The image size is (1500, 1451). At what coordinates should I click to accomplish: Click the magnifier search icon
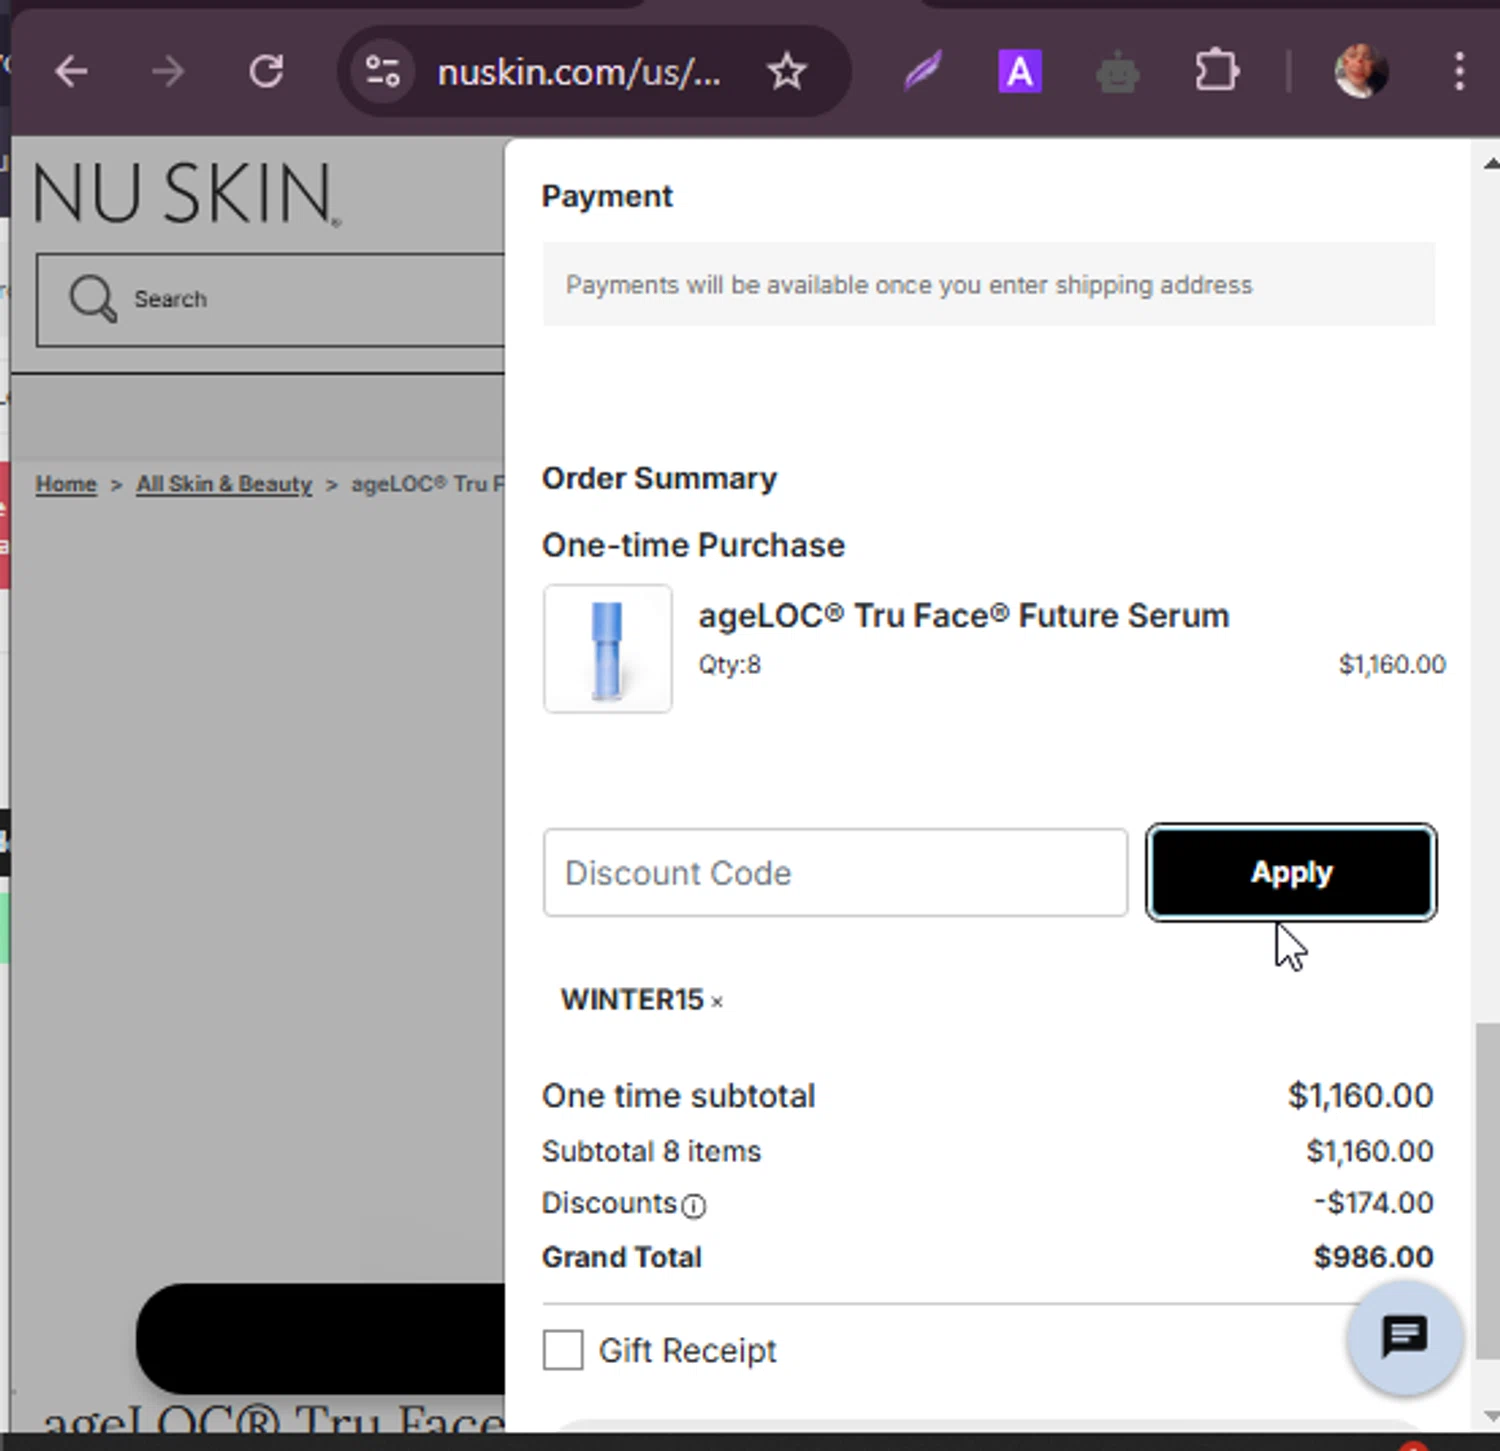click(93, 298)
